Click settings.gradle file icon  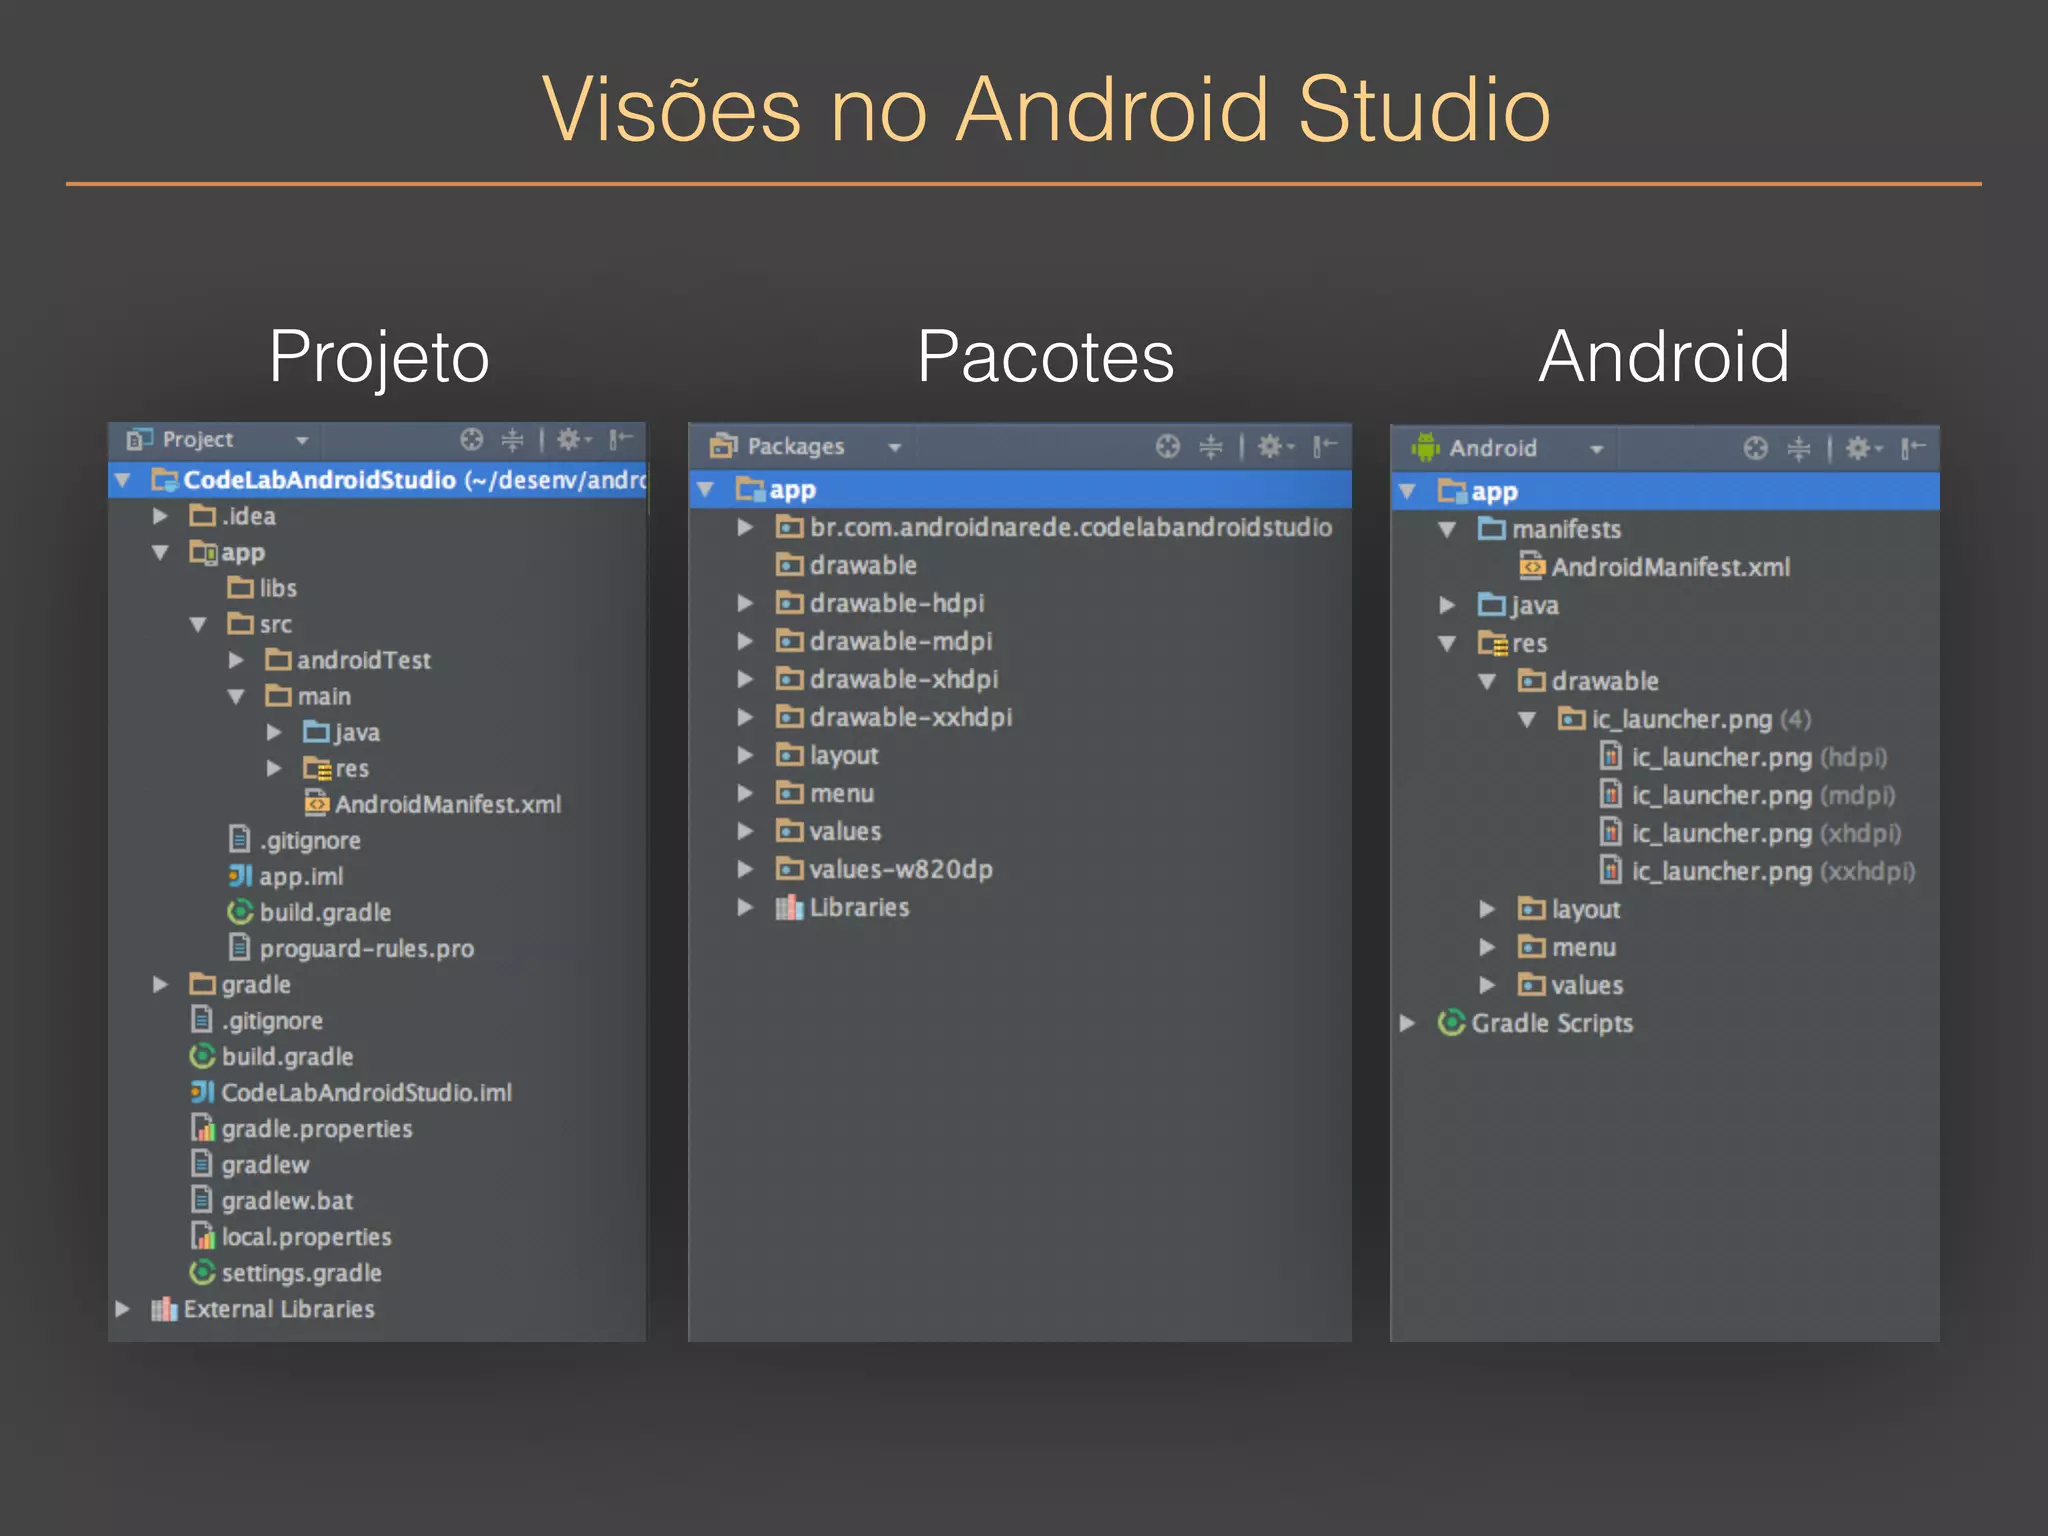(202, 1272)
